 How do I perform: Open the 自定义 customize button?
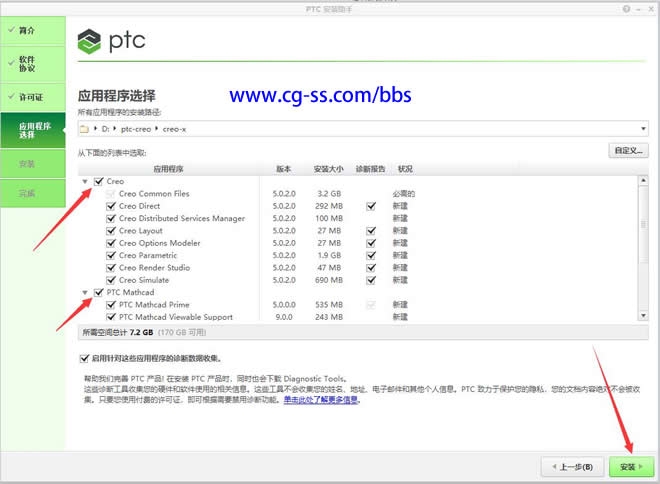628,151
